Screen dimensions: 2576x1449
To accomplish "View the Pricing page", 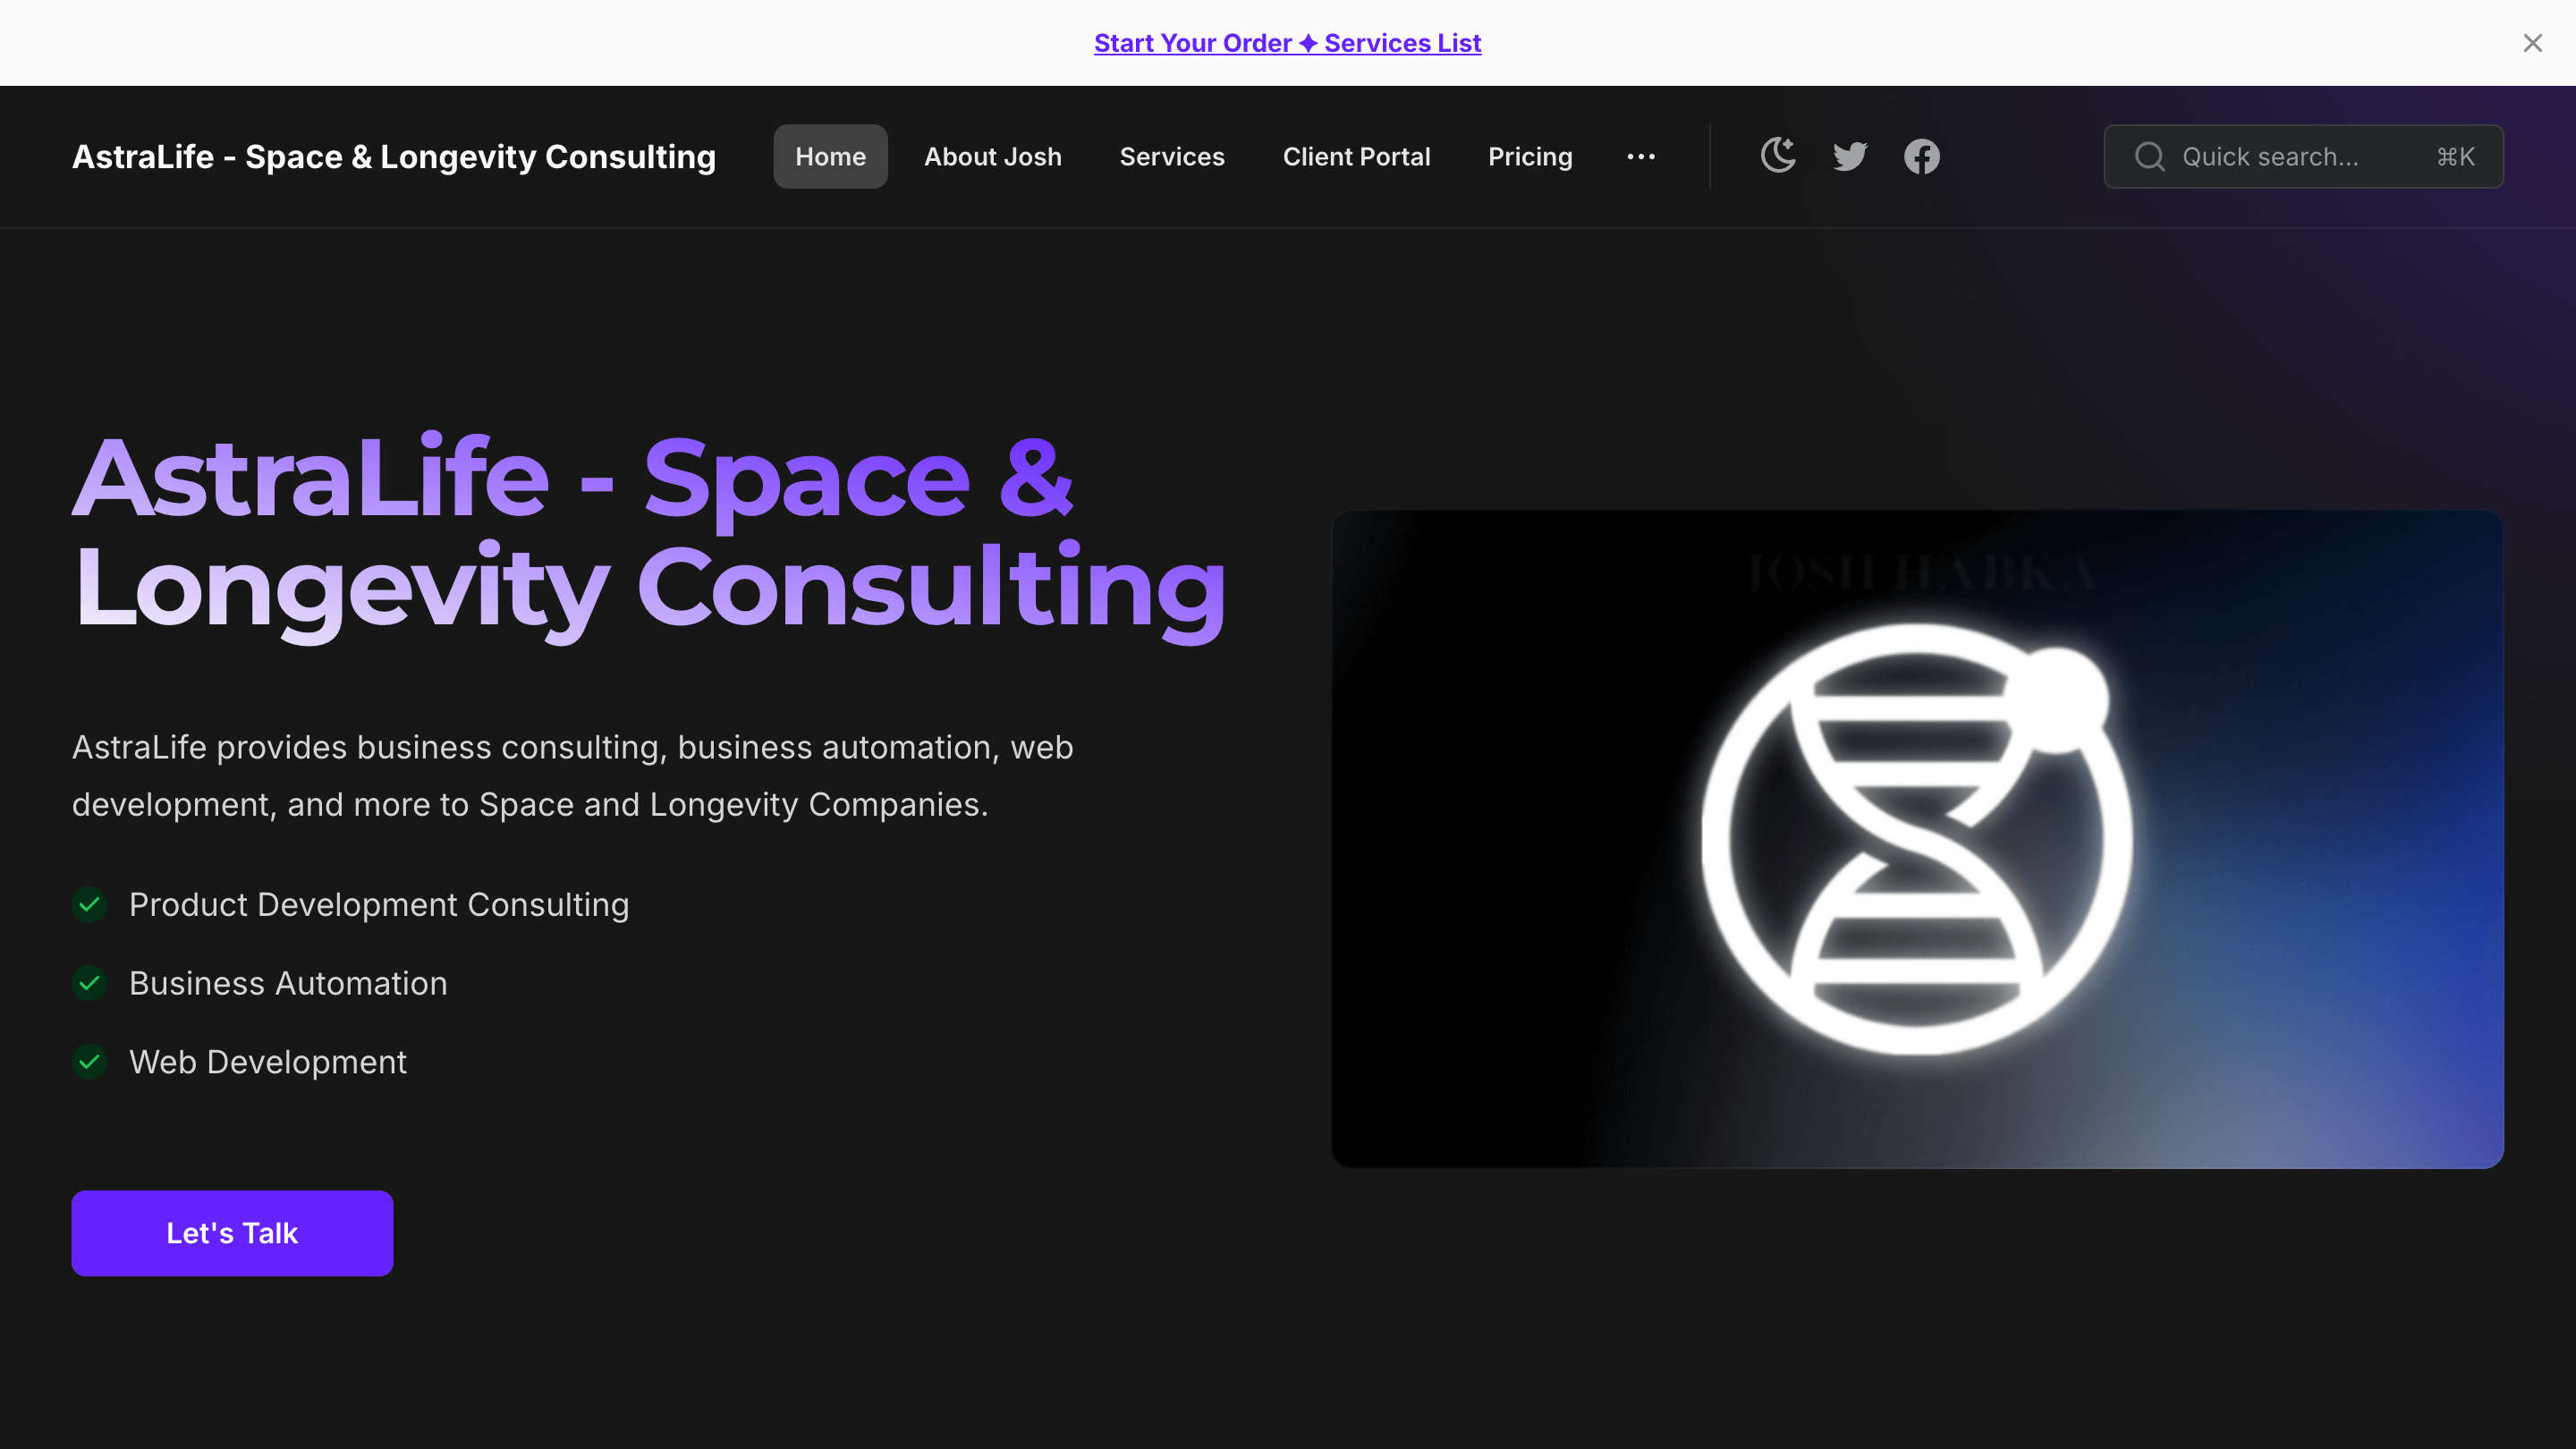I will pos(1530,156).
